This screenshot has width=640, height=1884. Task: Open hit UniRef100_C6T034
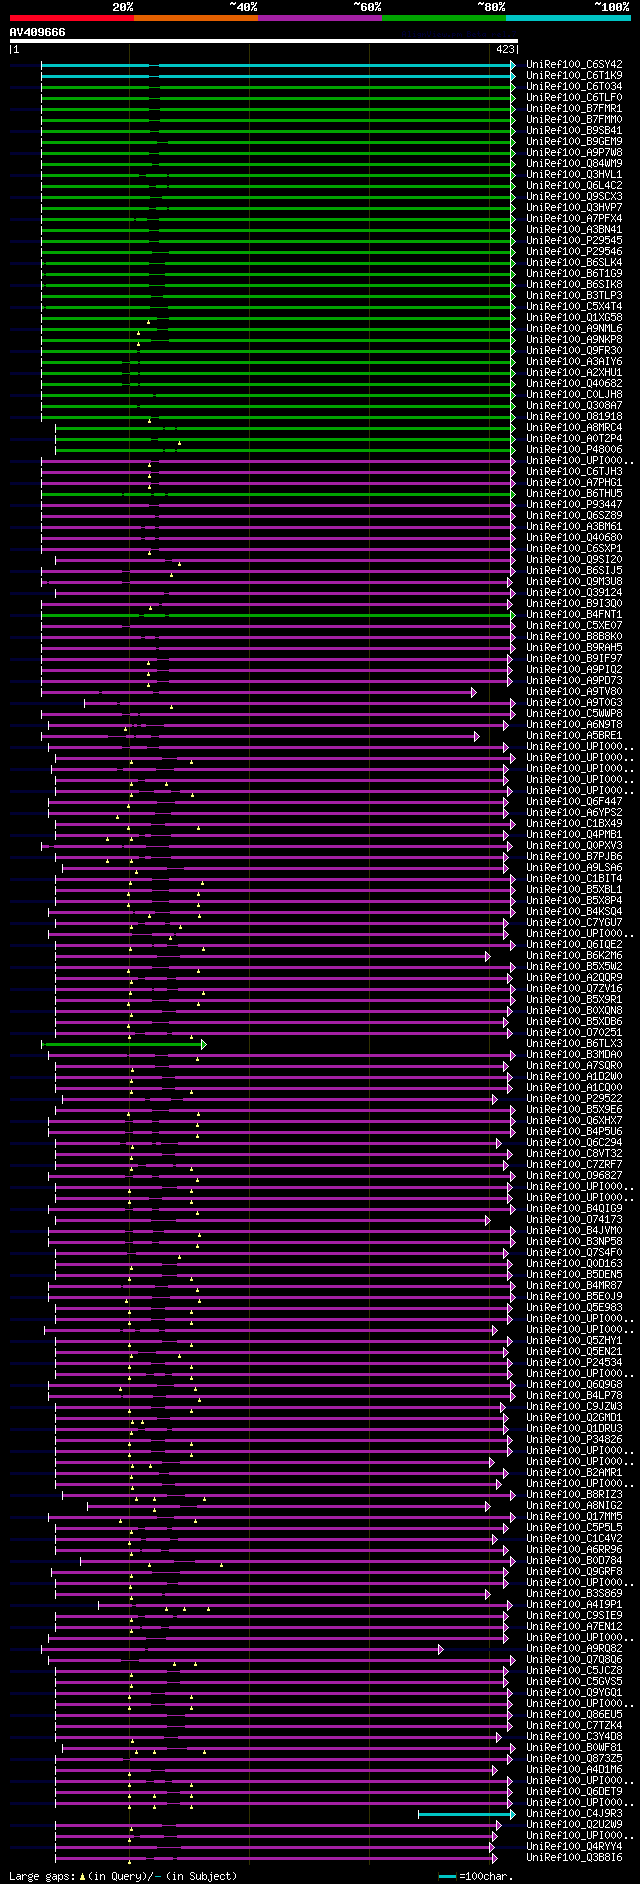[574, 86]
